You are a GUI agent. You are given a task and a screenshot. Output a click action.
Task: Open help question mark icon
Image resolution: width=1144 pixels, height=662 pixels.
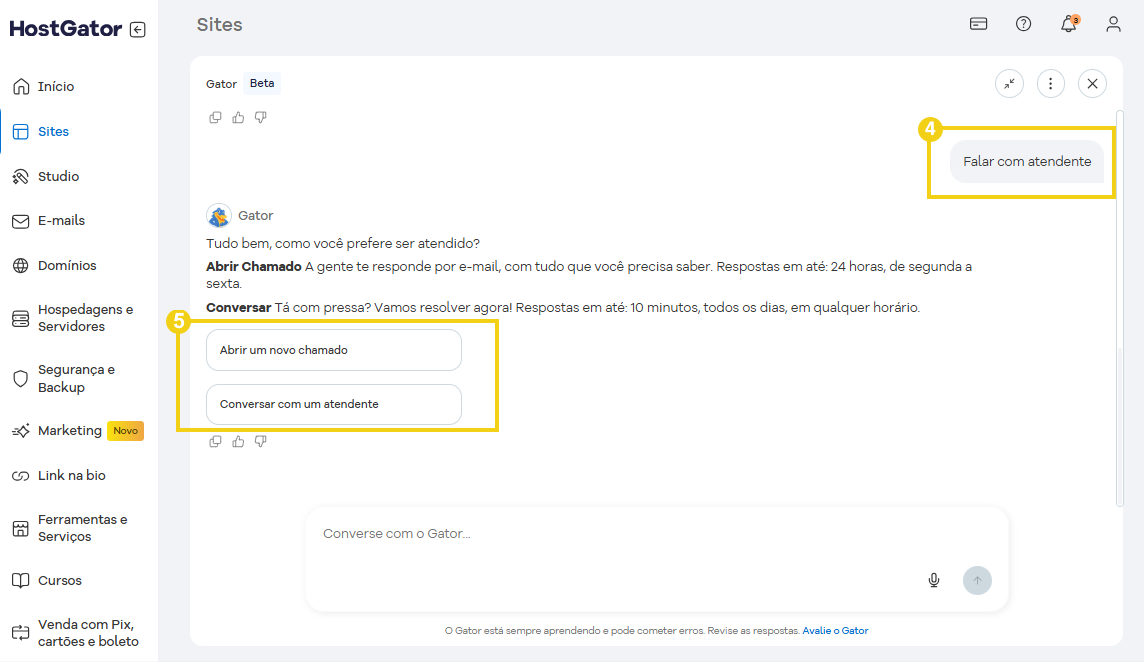1023,24
